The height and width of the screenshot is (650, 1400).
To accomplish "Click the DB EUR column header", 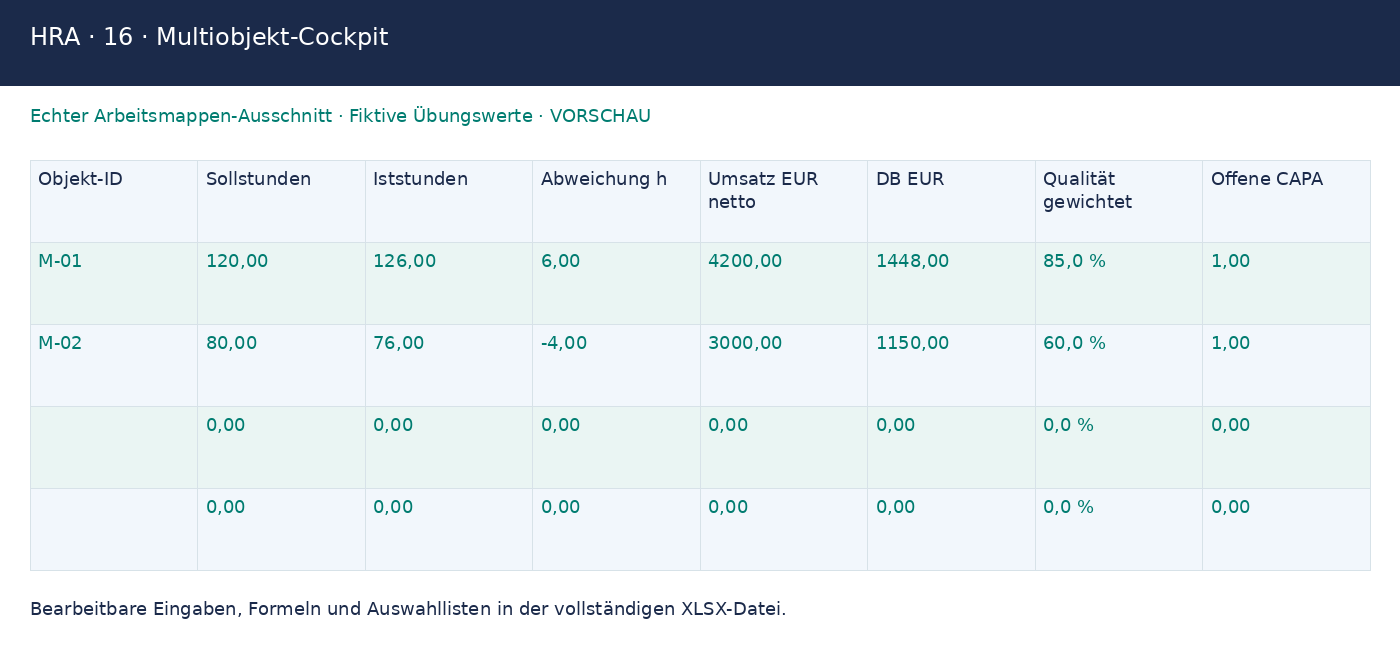I will [x=951, y=201].
